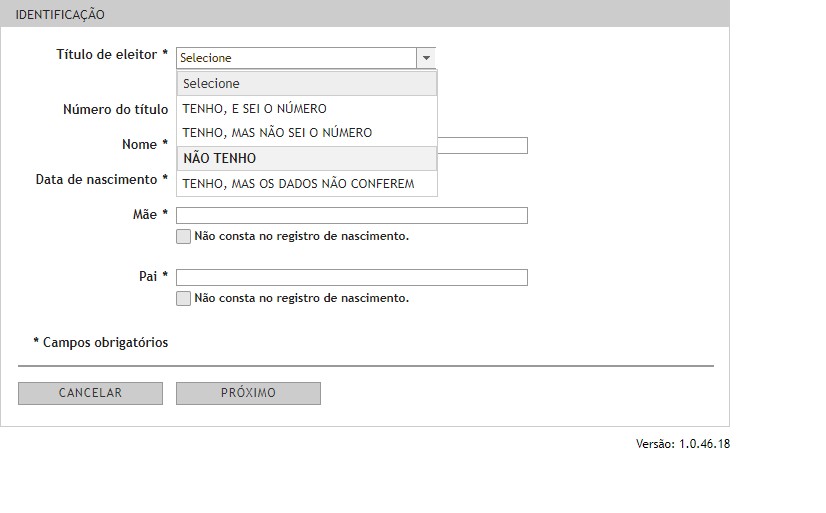Choose 'TENHO, MAS NÃO SEI O NÚMERO' option
826x513 pixels.
(307, 133)
